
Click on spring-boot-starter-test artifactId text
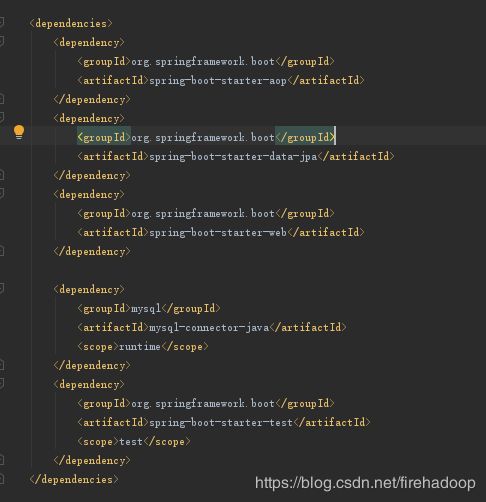(221, 423)
